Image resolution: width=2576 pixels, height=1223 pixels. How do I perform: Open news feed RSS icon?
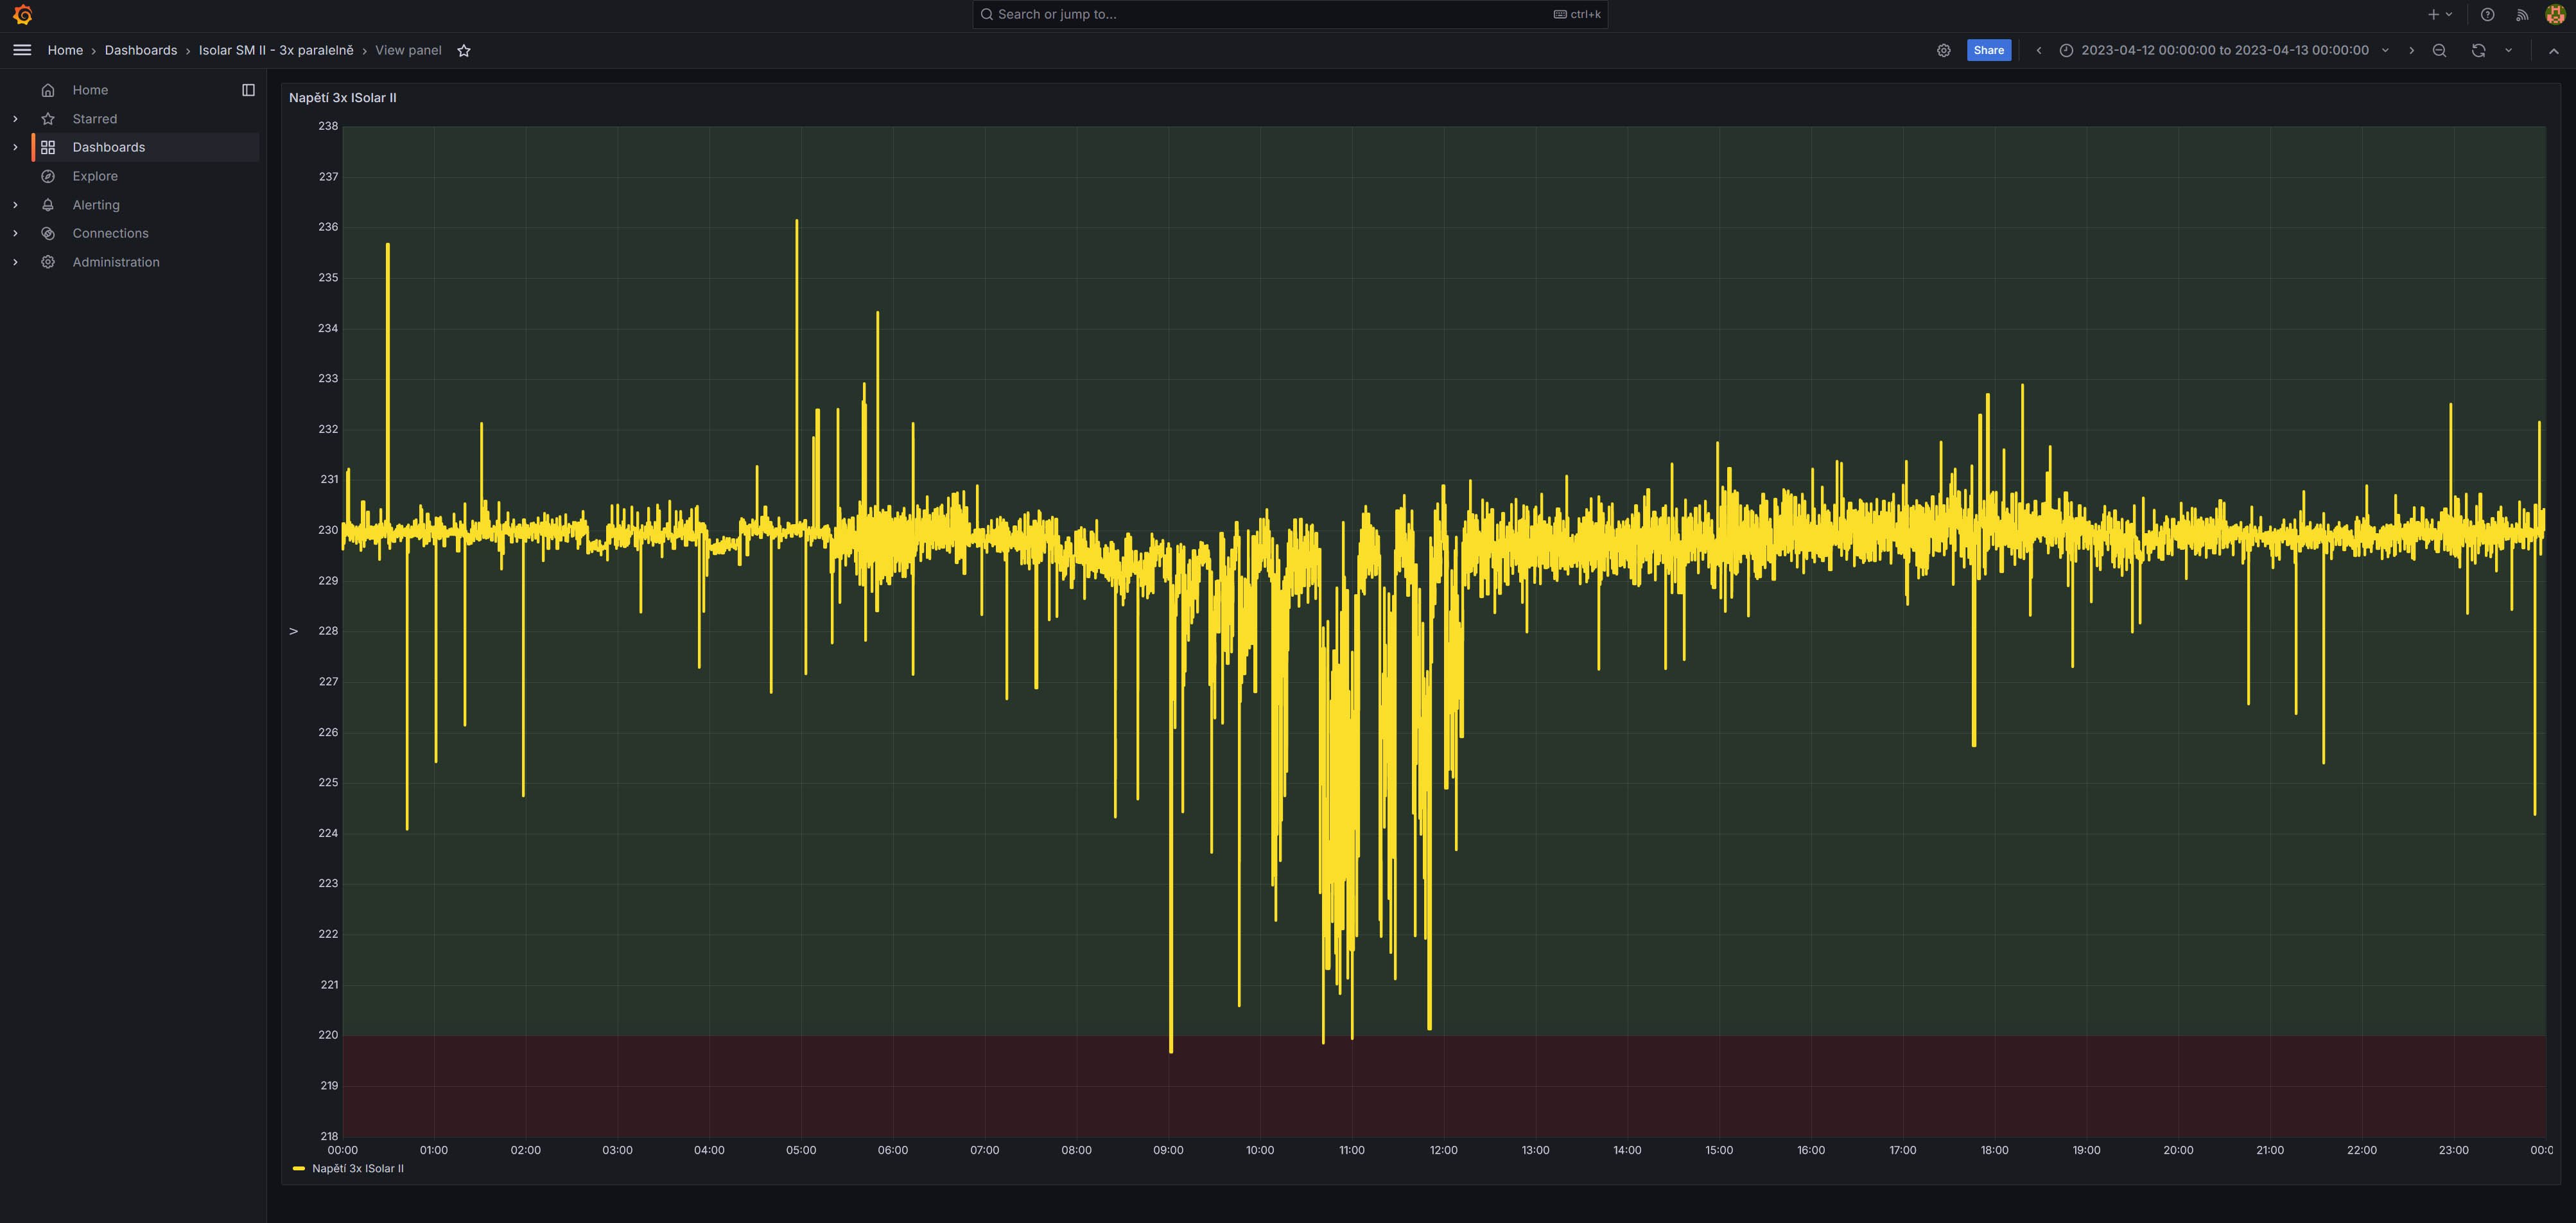(2522, 15)
